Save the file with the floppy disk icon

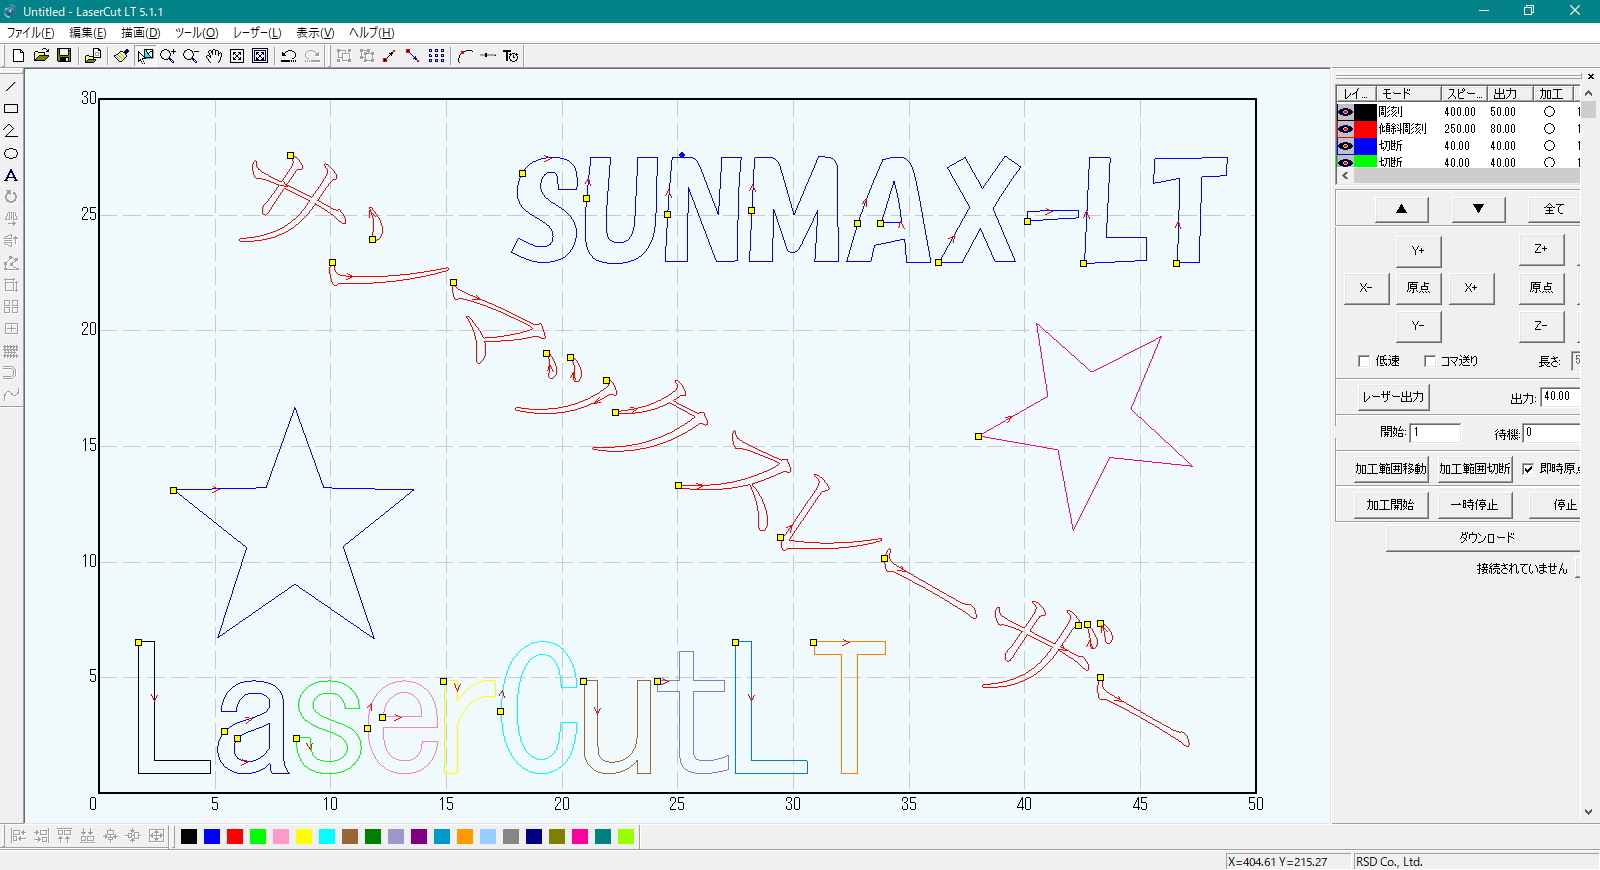point(64,56)
